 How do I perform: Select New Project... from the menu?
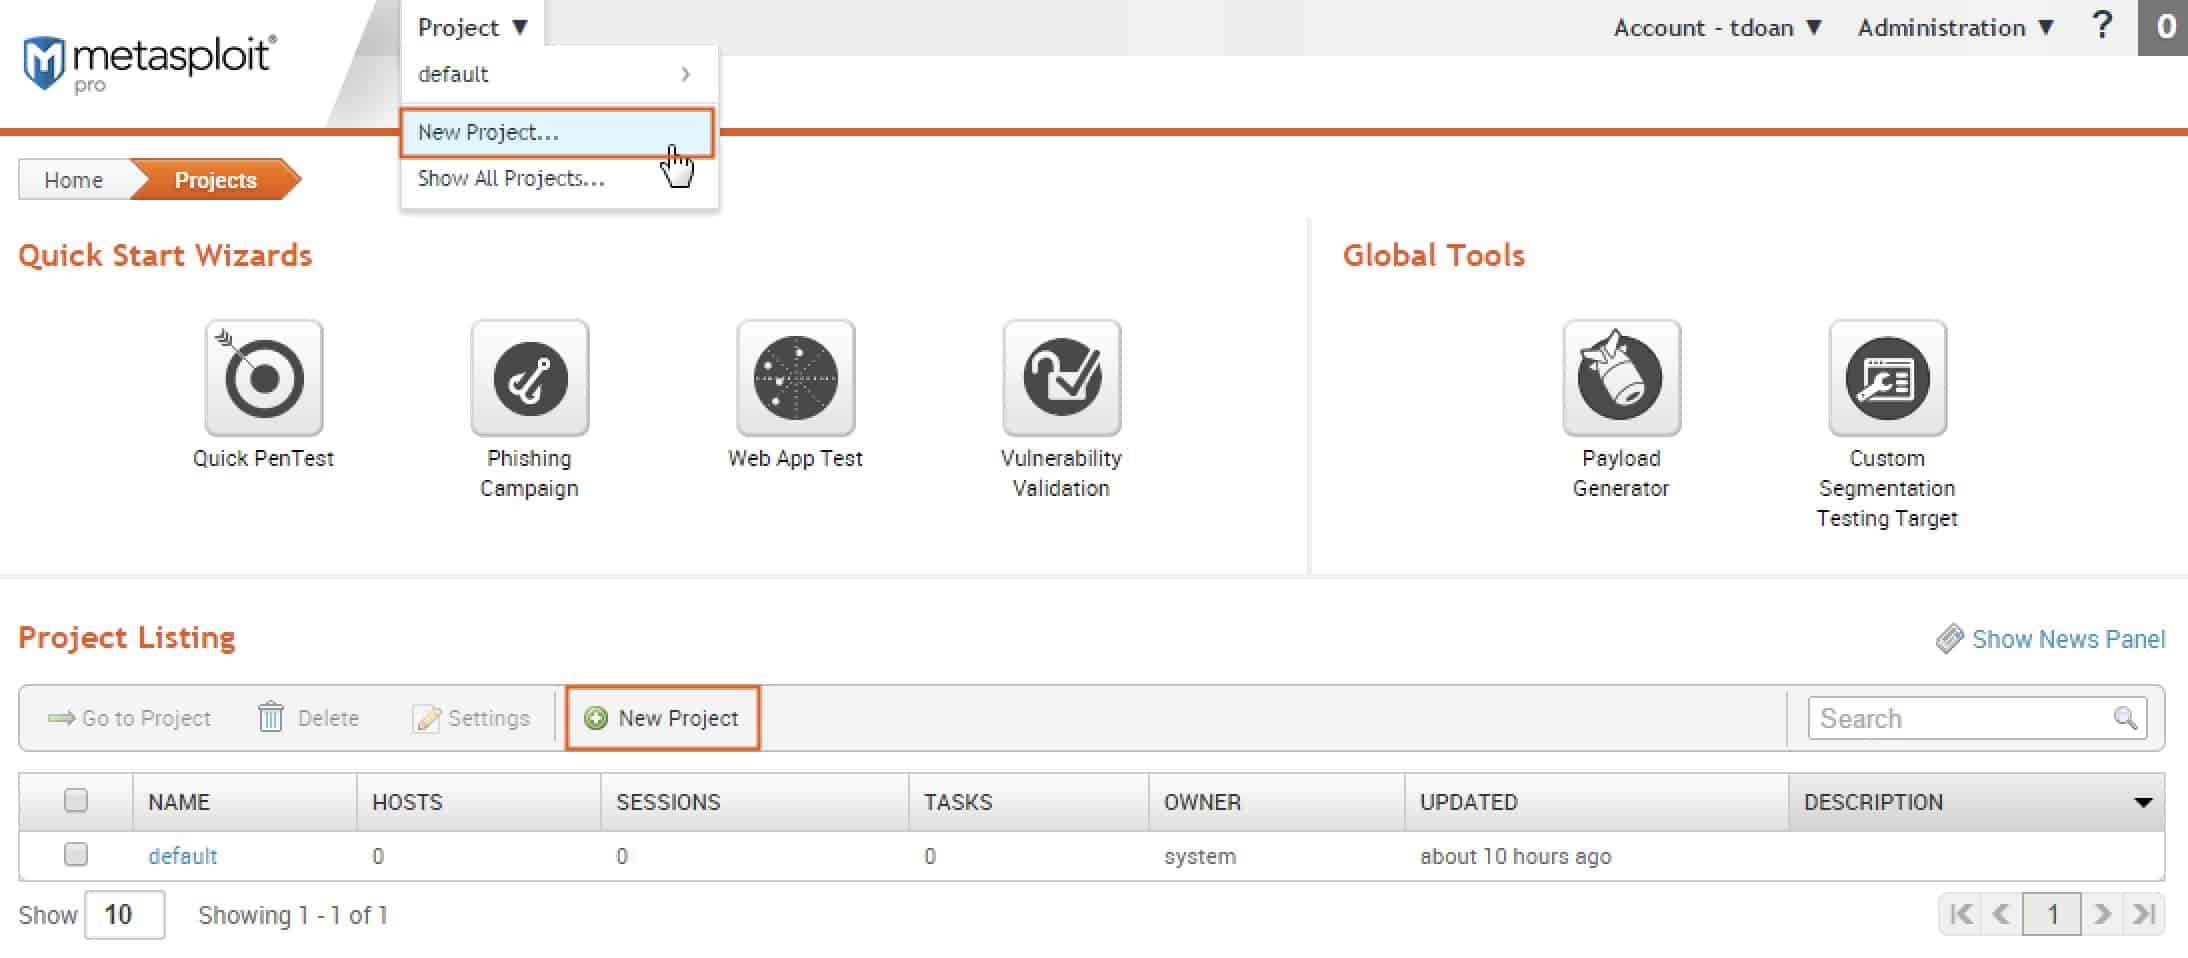tap(557, 133)
